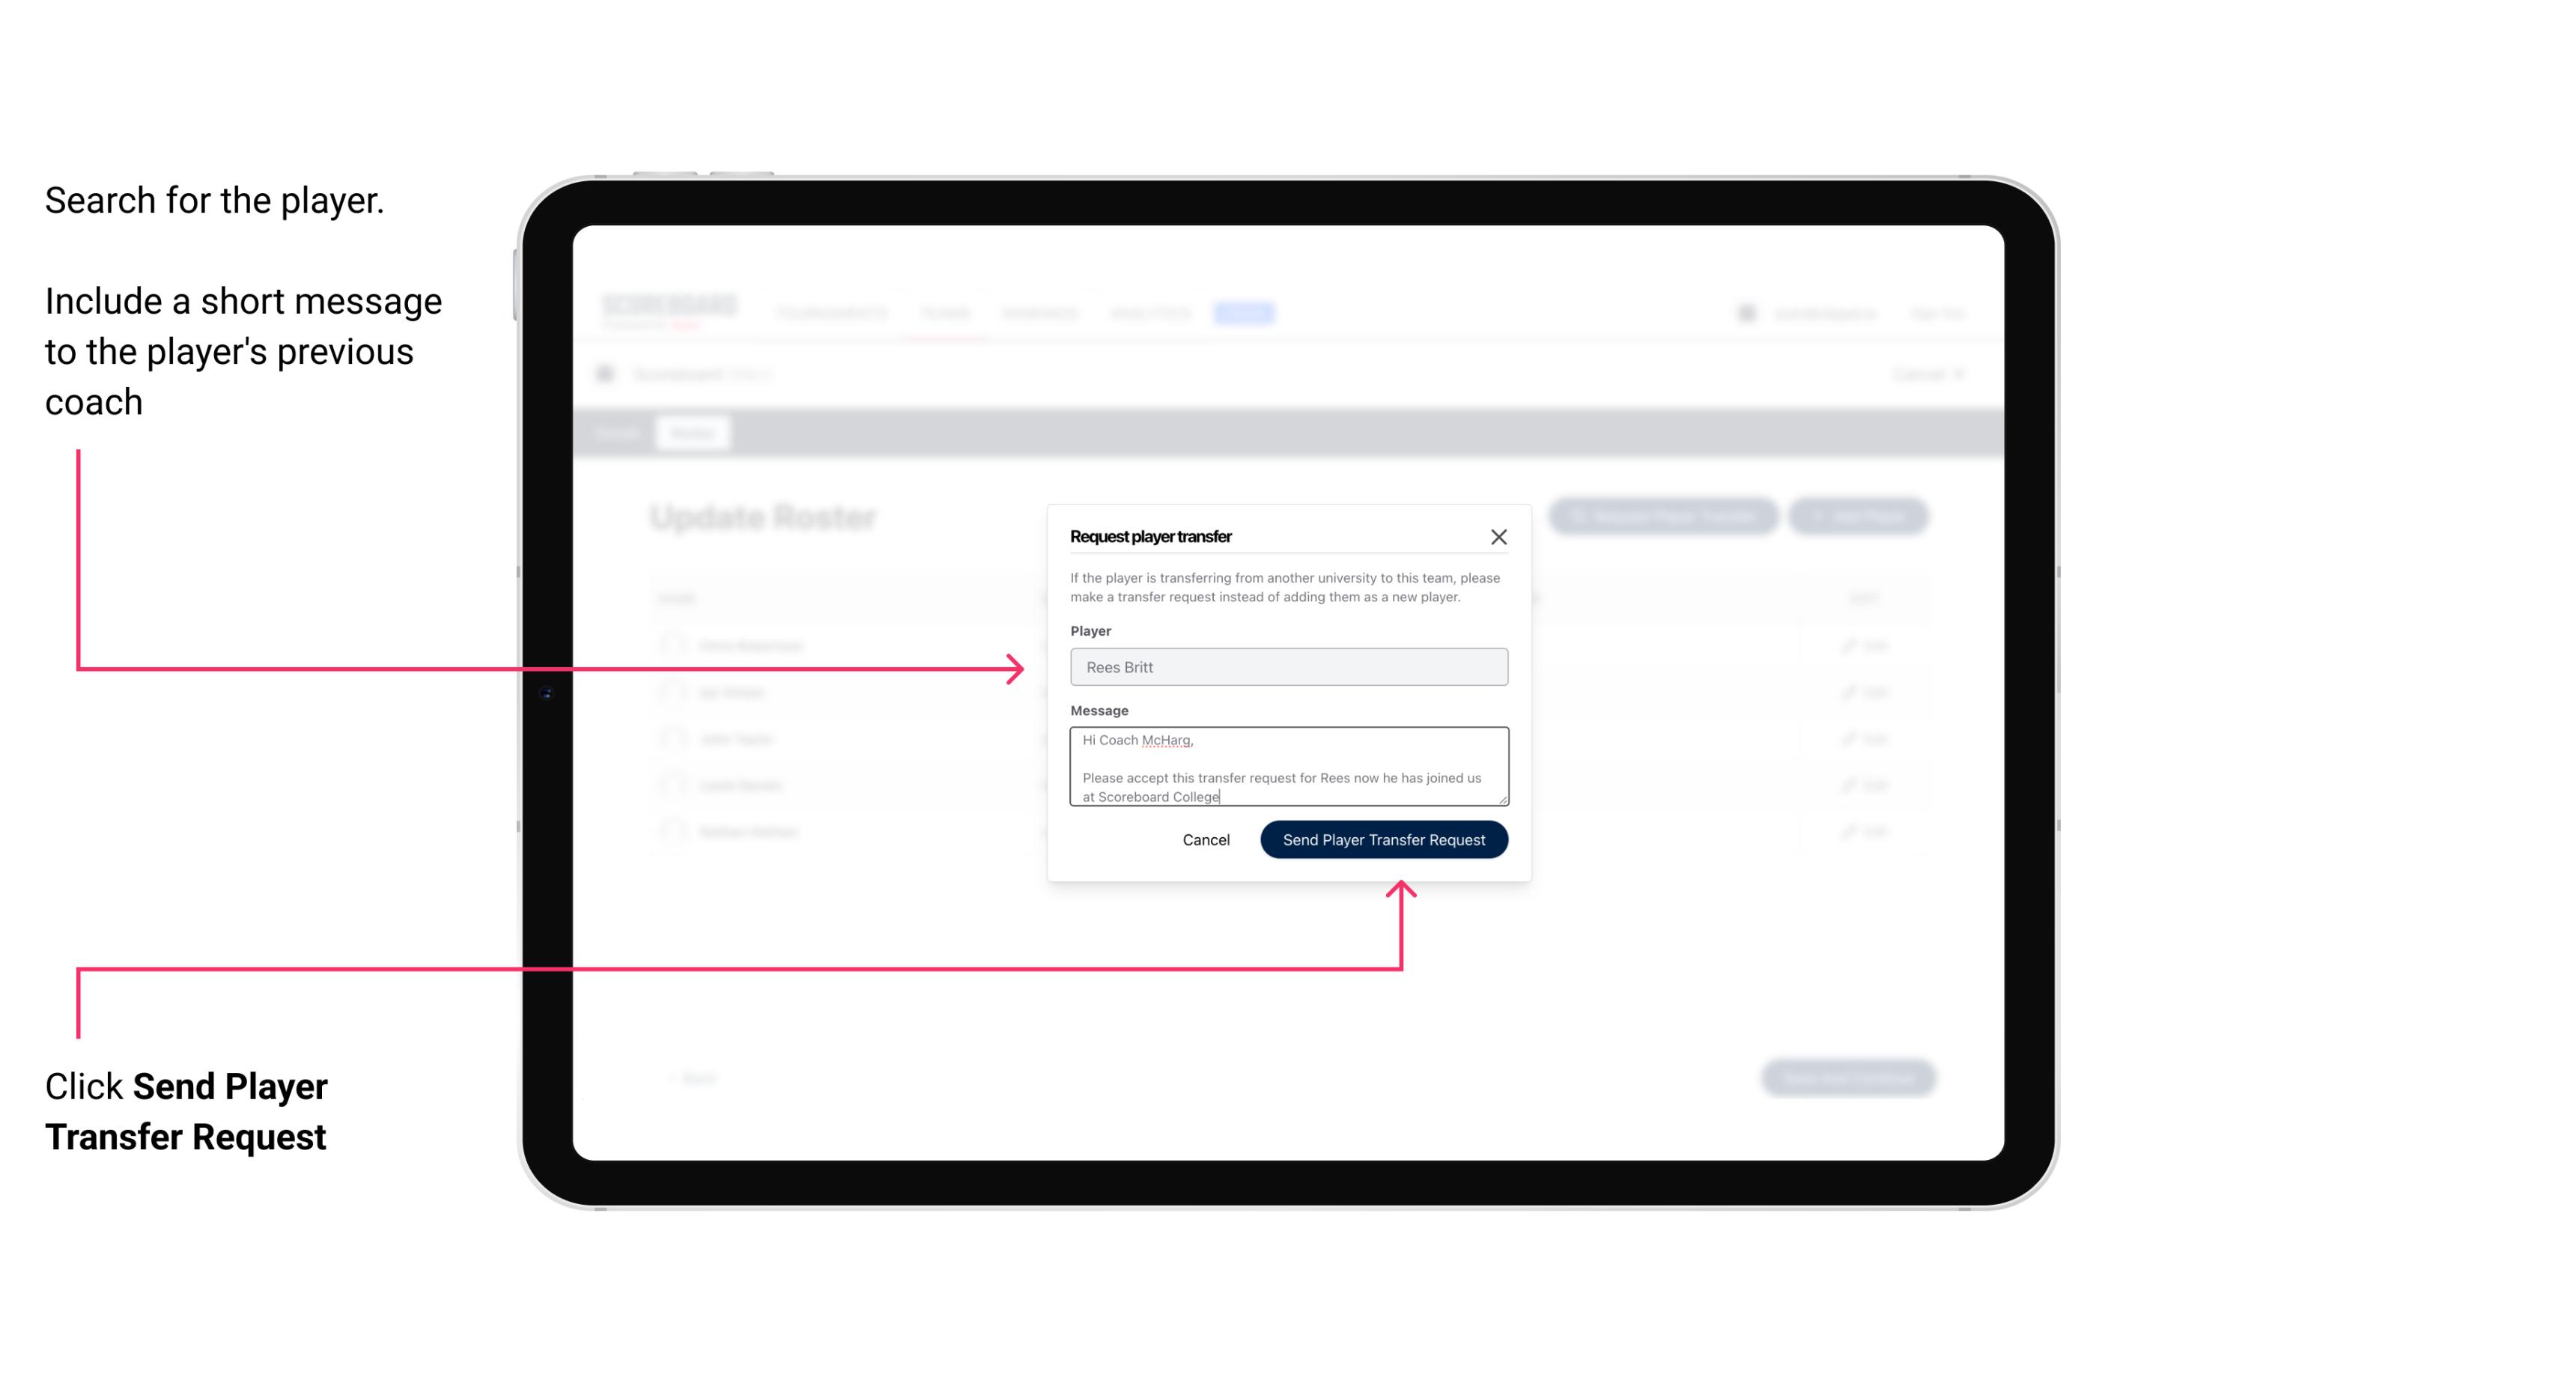Click the close X button on dialog
2576x1386 pixels.
pos(1499,536)
